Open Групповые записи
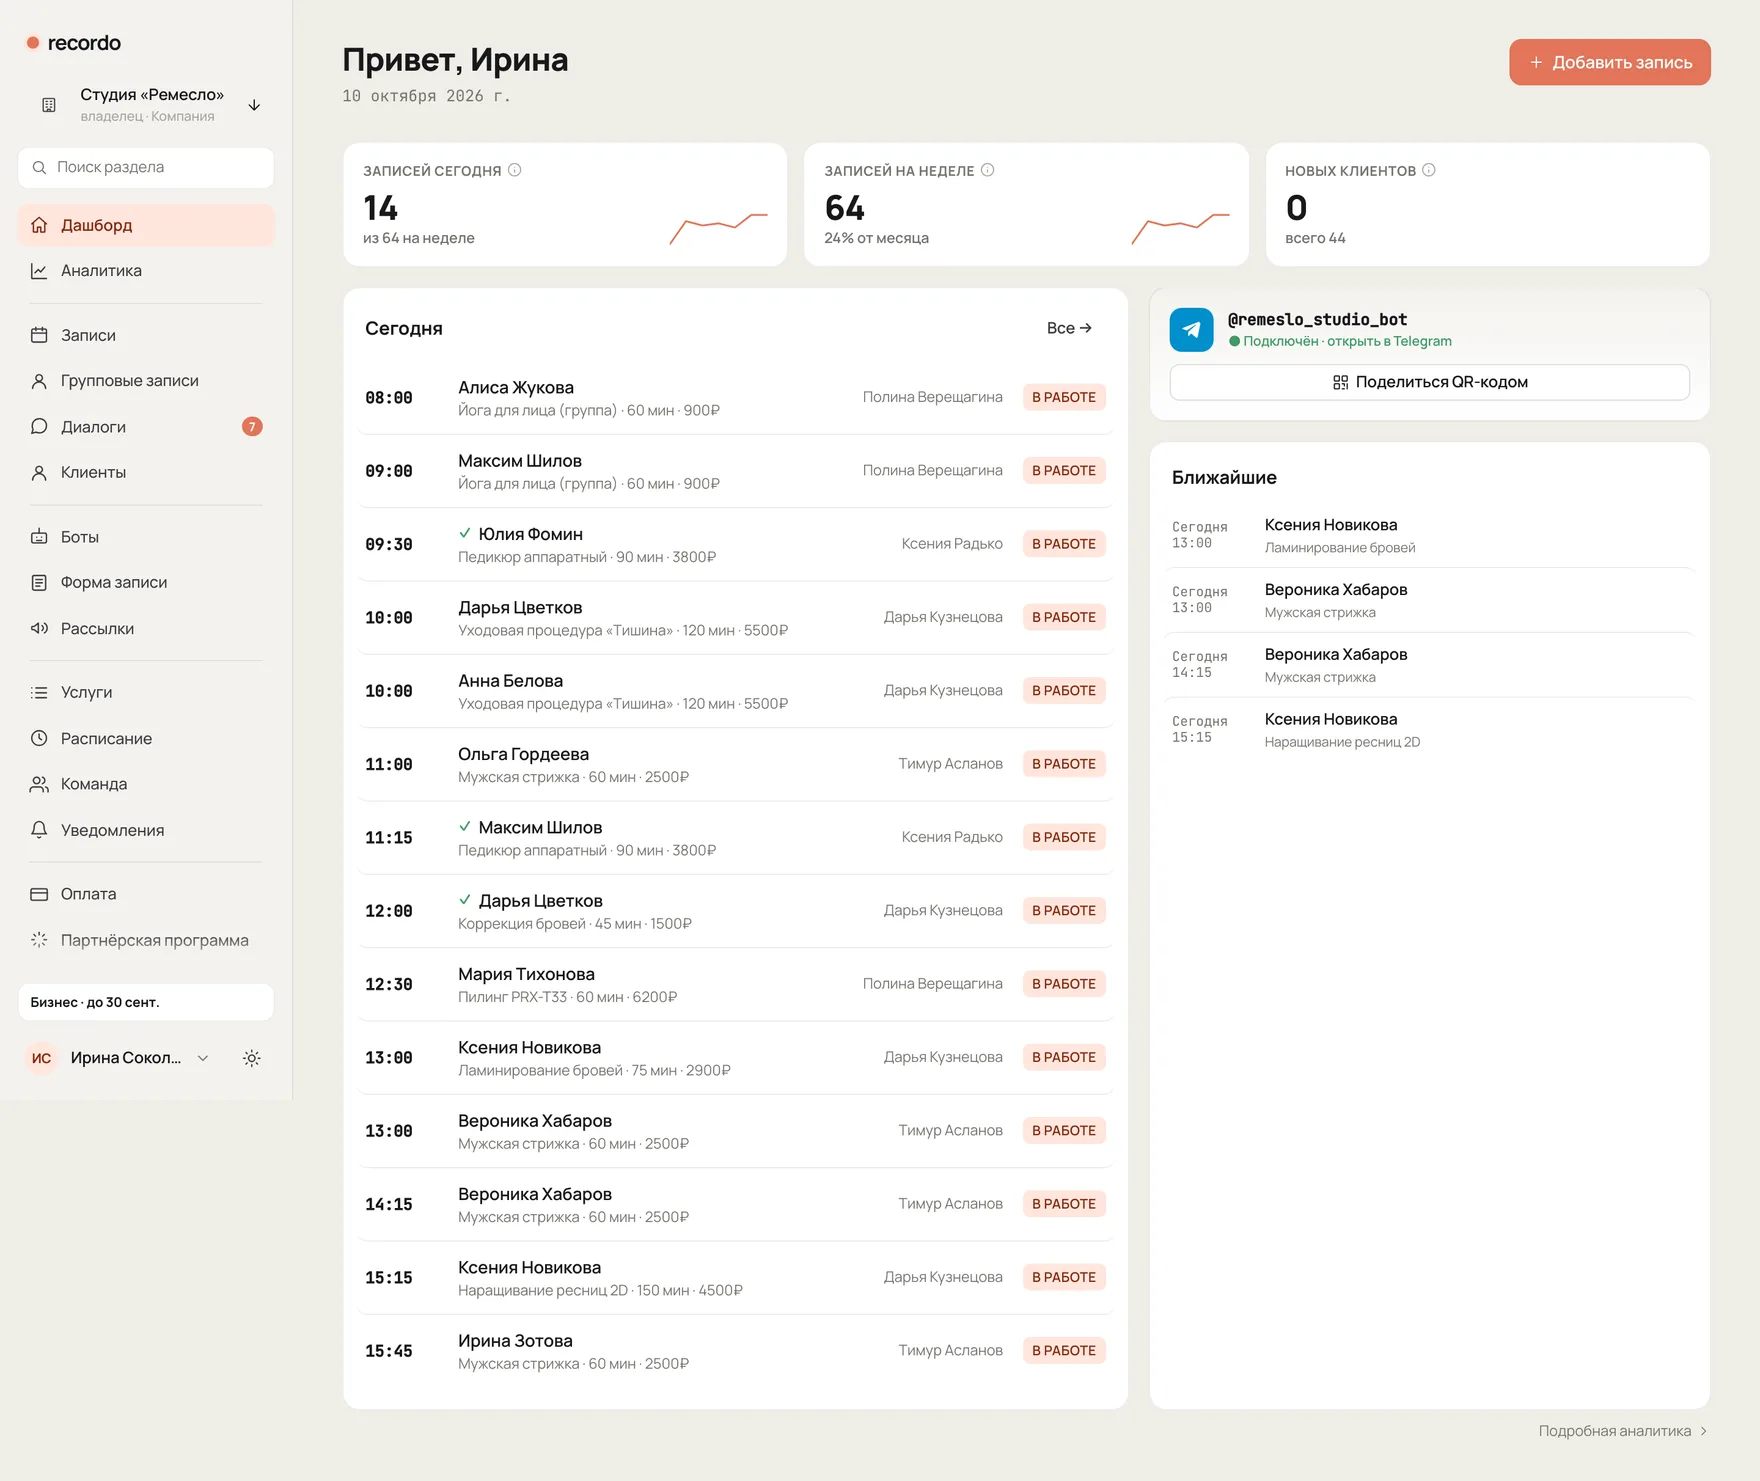 [146, 381]
